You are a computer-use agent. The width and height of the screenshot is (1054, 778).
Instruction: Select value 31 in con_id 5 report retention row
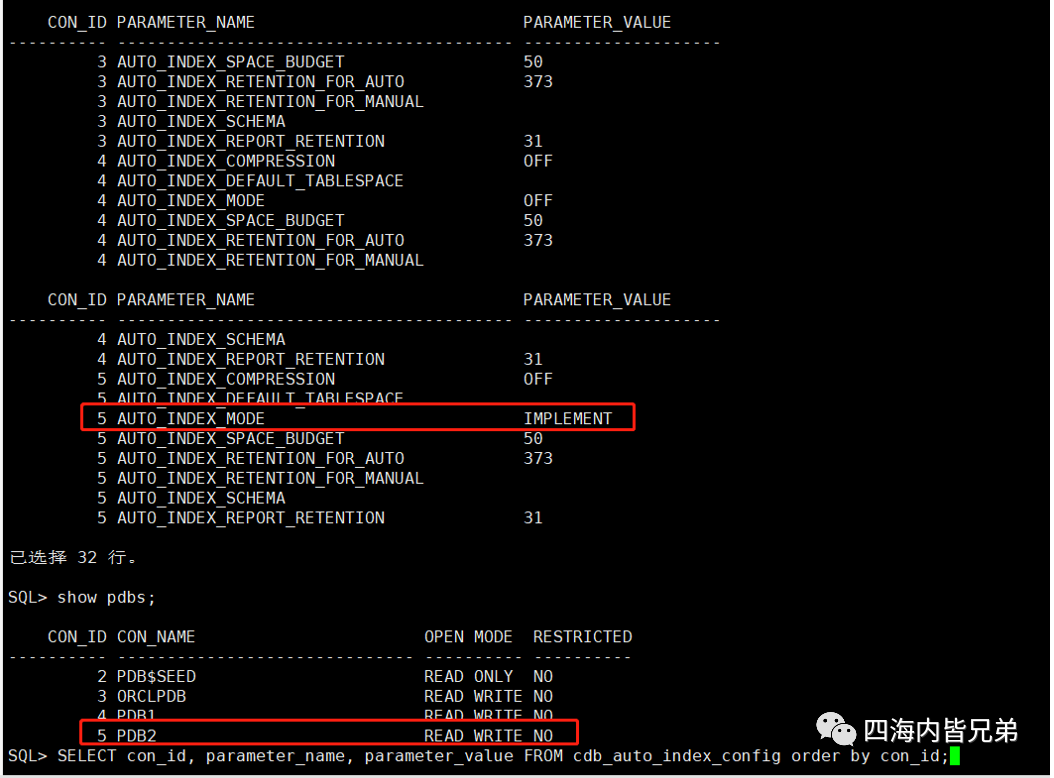(533, 518)
